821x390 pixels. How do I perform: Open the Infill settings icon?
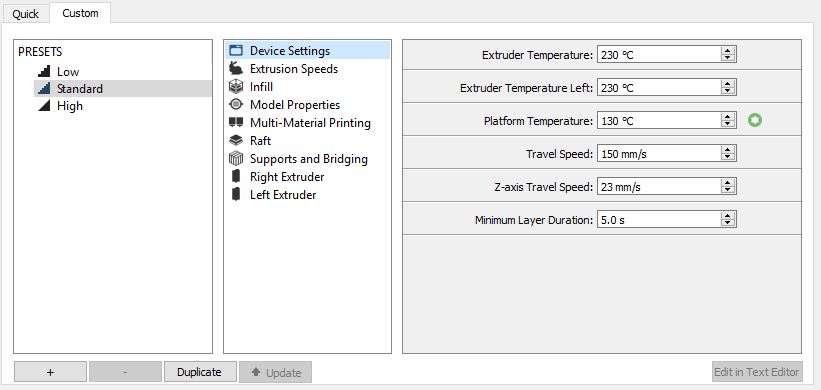[x=236, y=86]
